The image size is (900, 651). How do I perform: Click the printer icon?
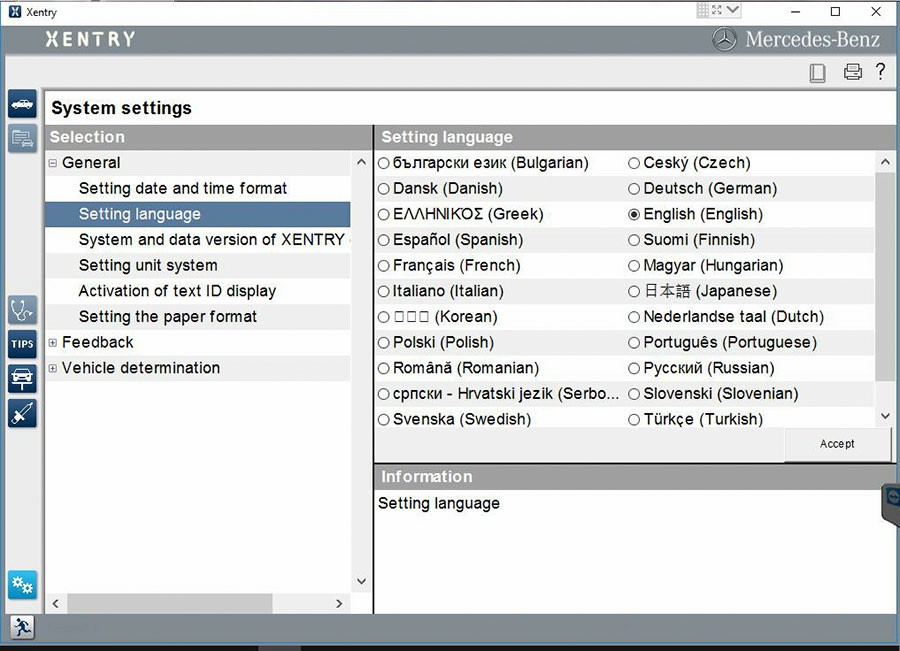[x=852, y=72]
